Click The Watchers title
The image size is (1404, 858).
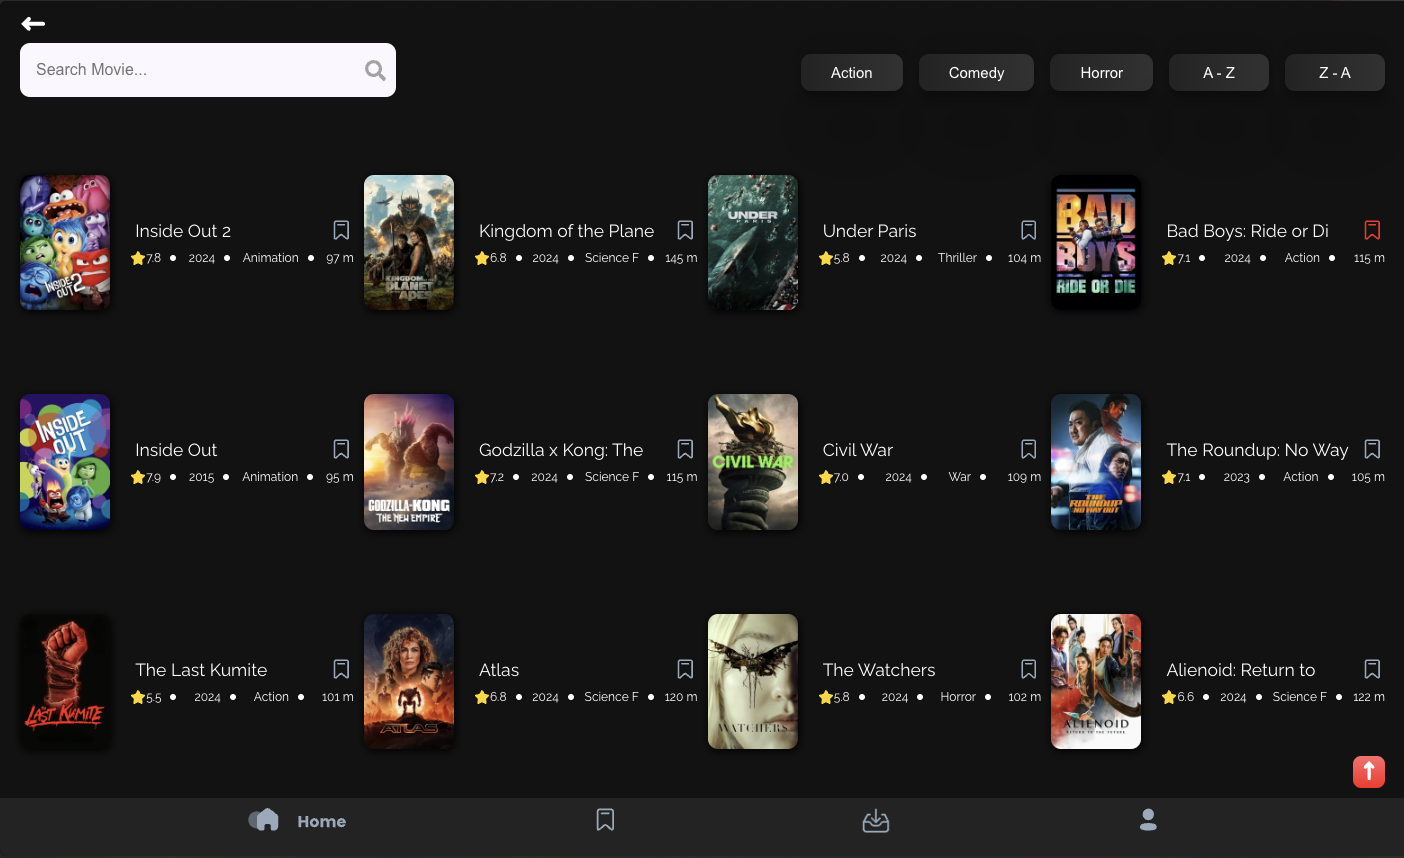879,670
